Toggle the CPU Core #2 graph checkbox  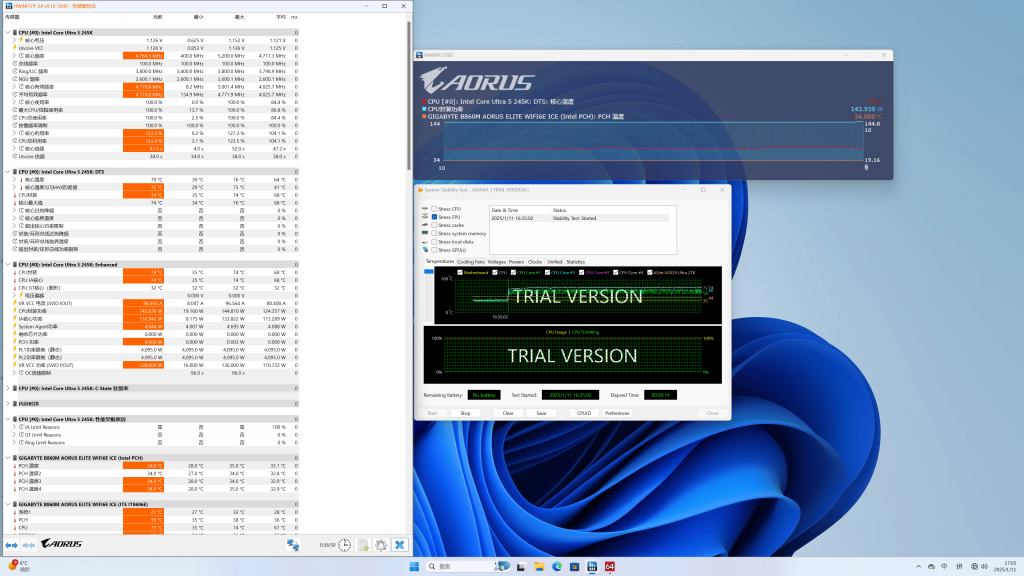coord(547,272)
